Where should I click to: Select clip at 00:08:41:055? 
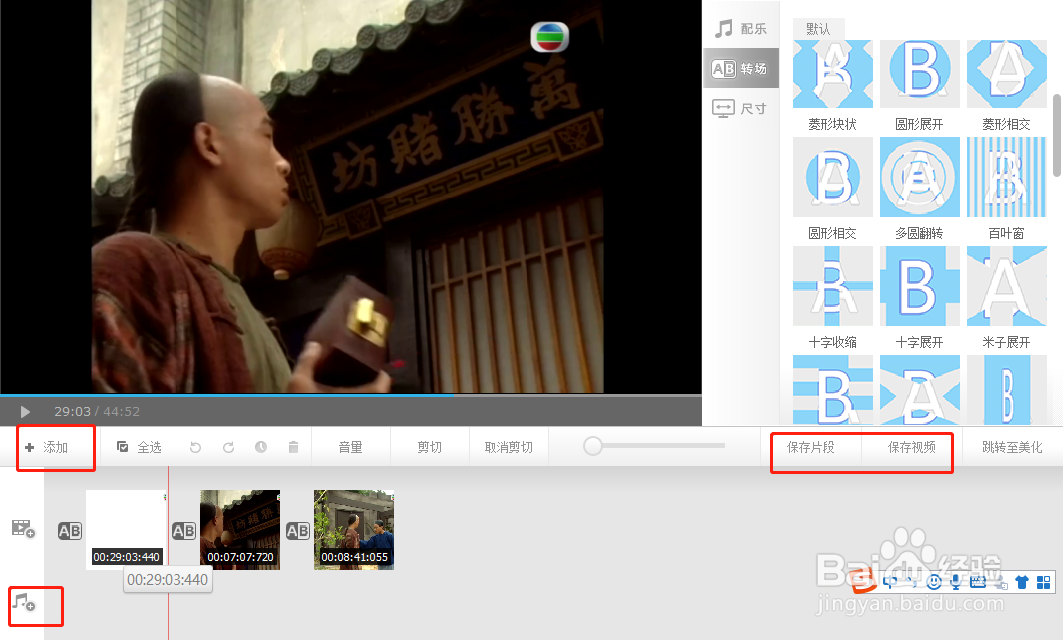coord(354,529)
